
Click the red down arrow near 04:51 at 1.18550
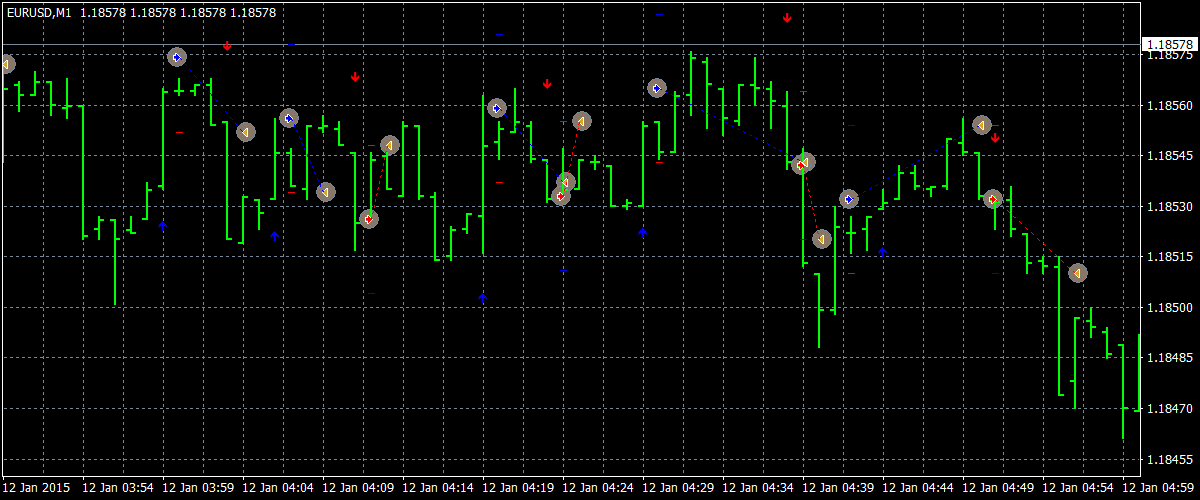point(996,138)
